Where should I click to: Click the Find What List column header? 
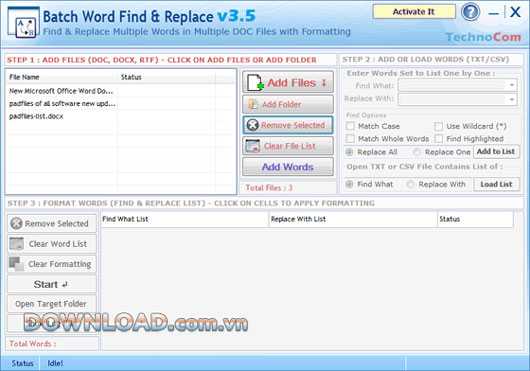pyautogui.click(x=185, y=219)
